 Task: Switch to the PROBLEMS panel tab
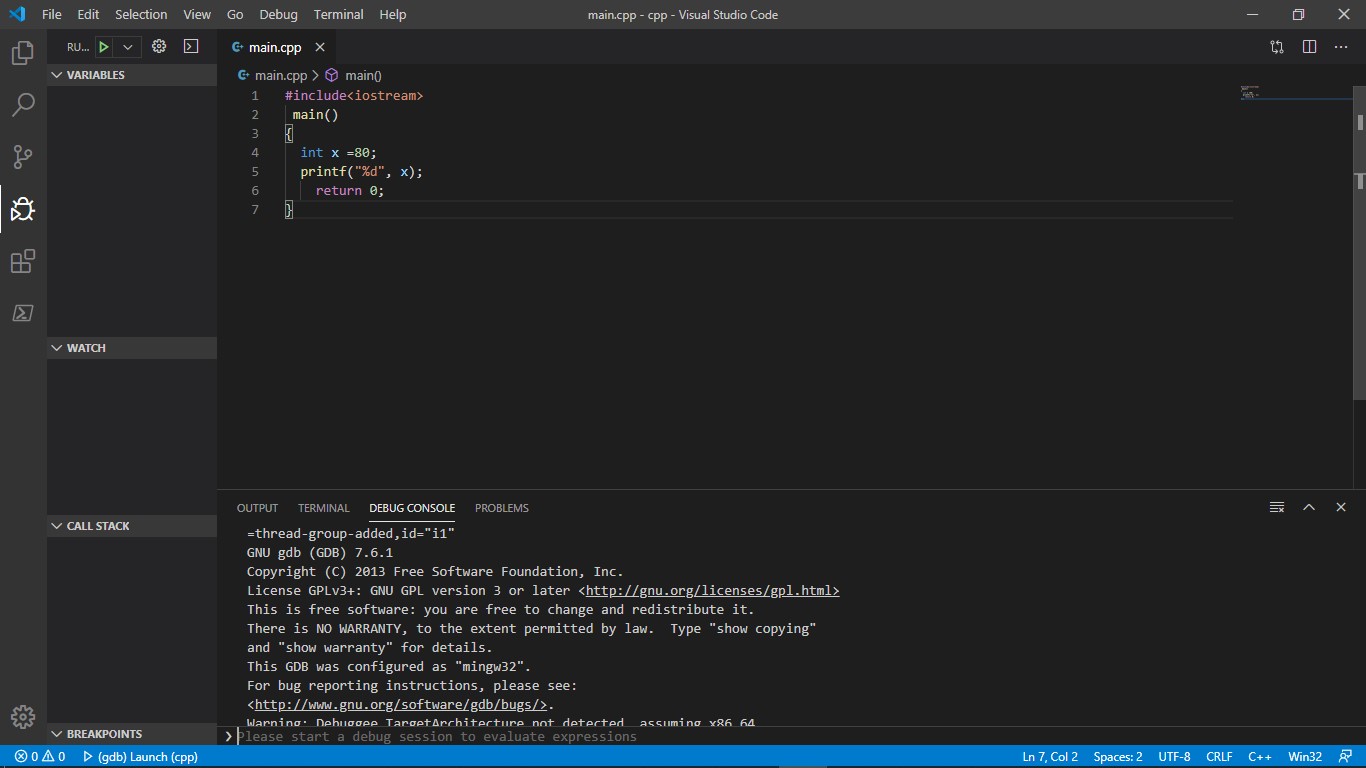pos(501,508)
